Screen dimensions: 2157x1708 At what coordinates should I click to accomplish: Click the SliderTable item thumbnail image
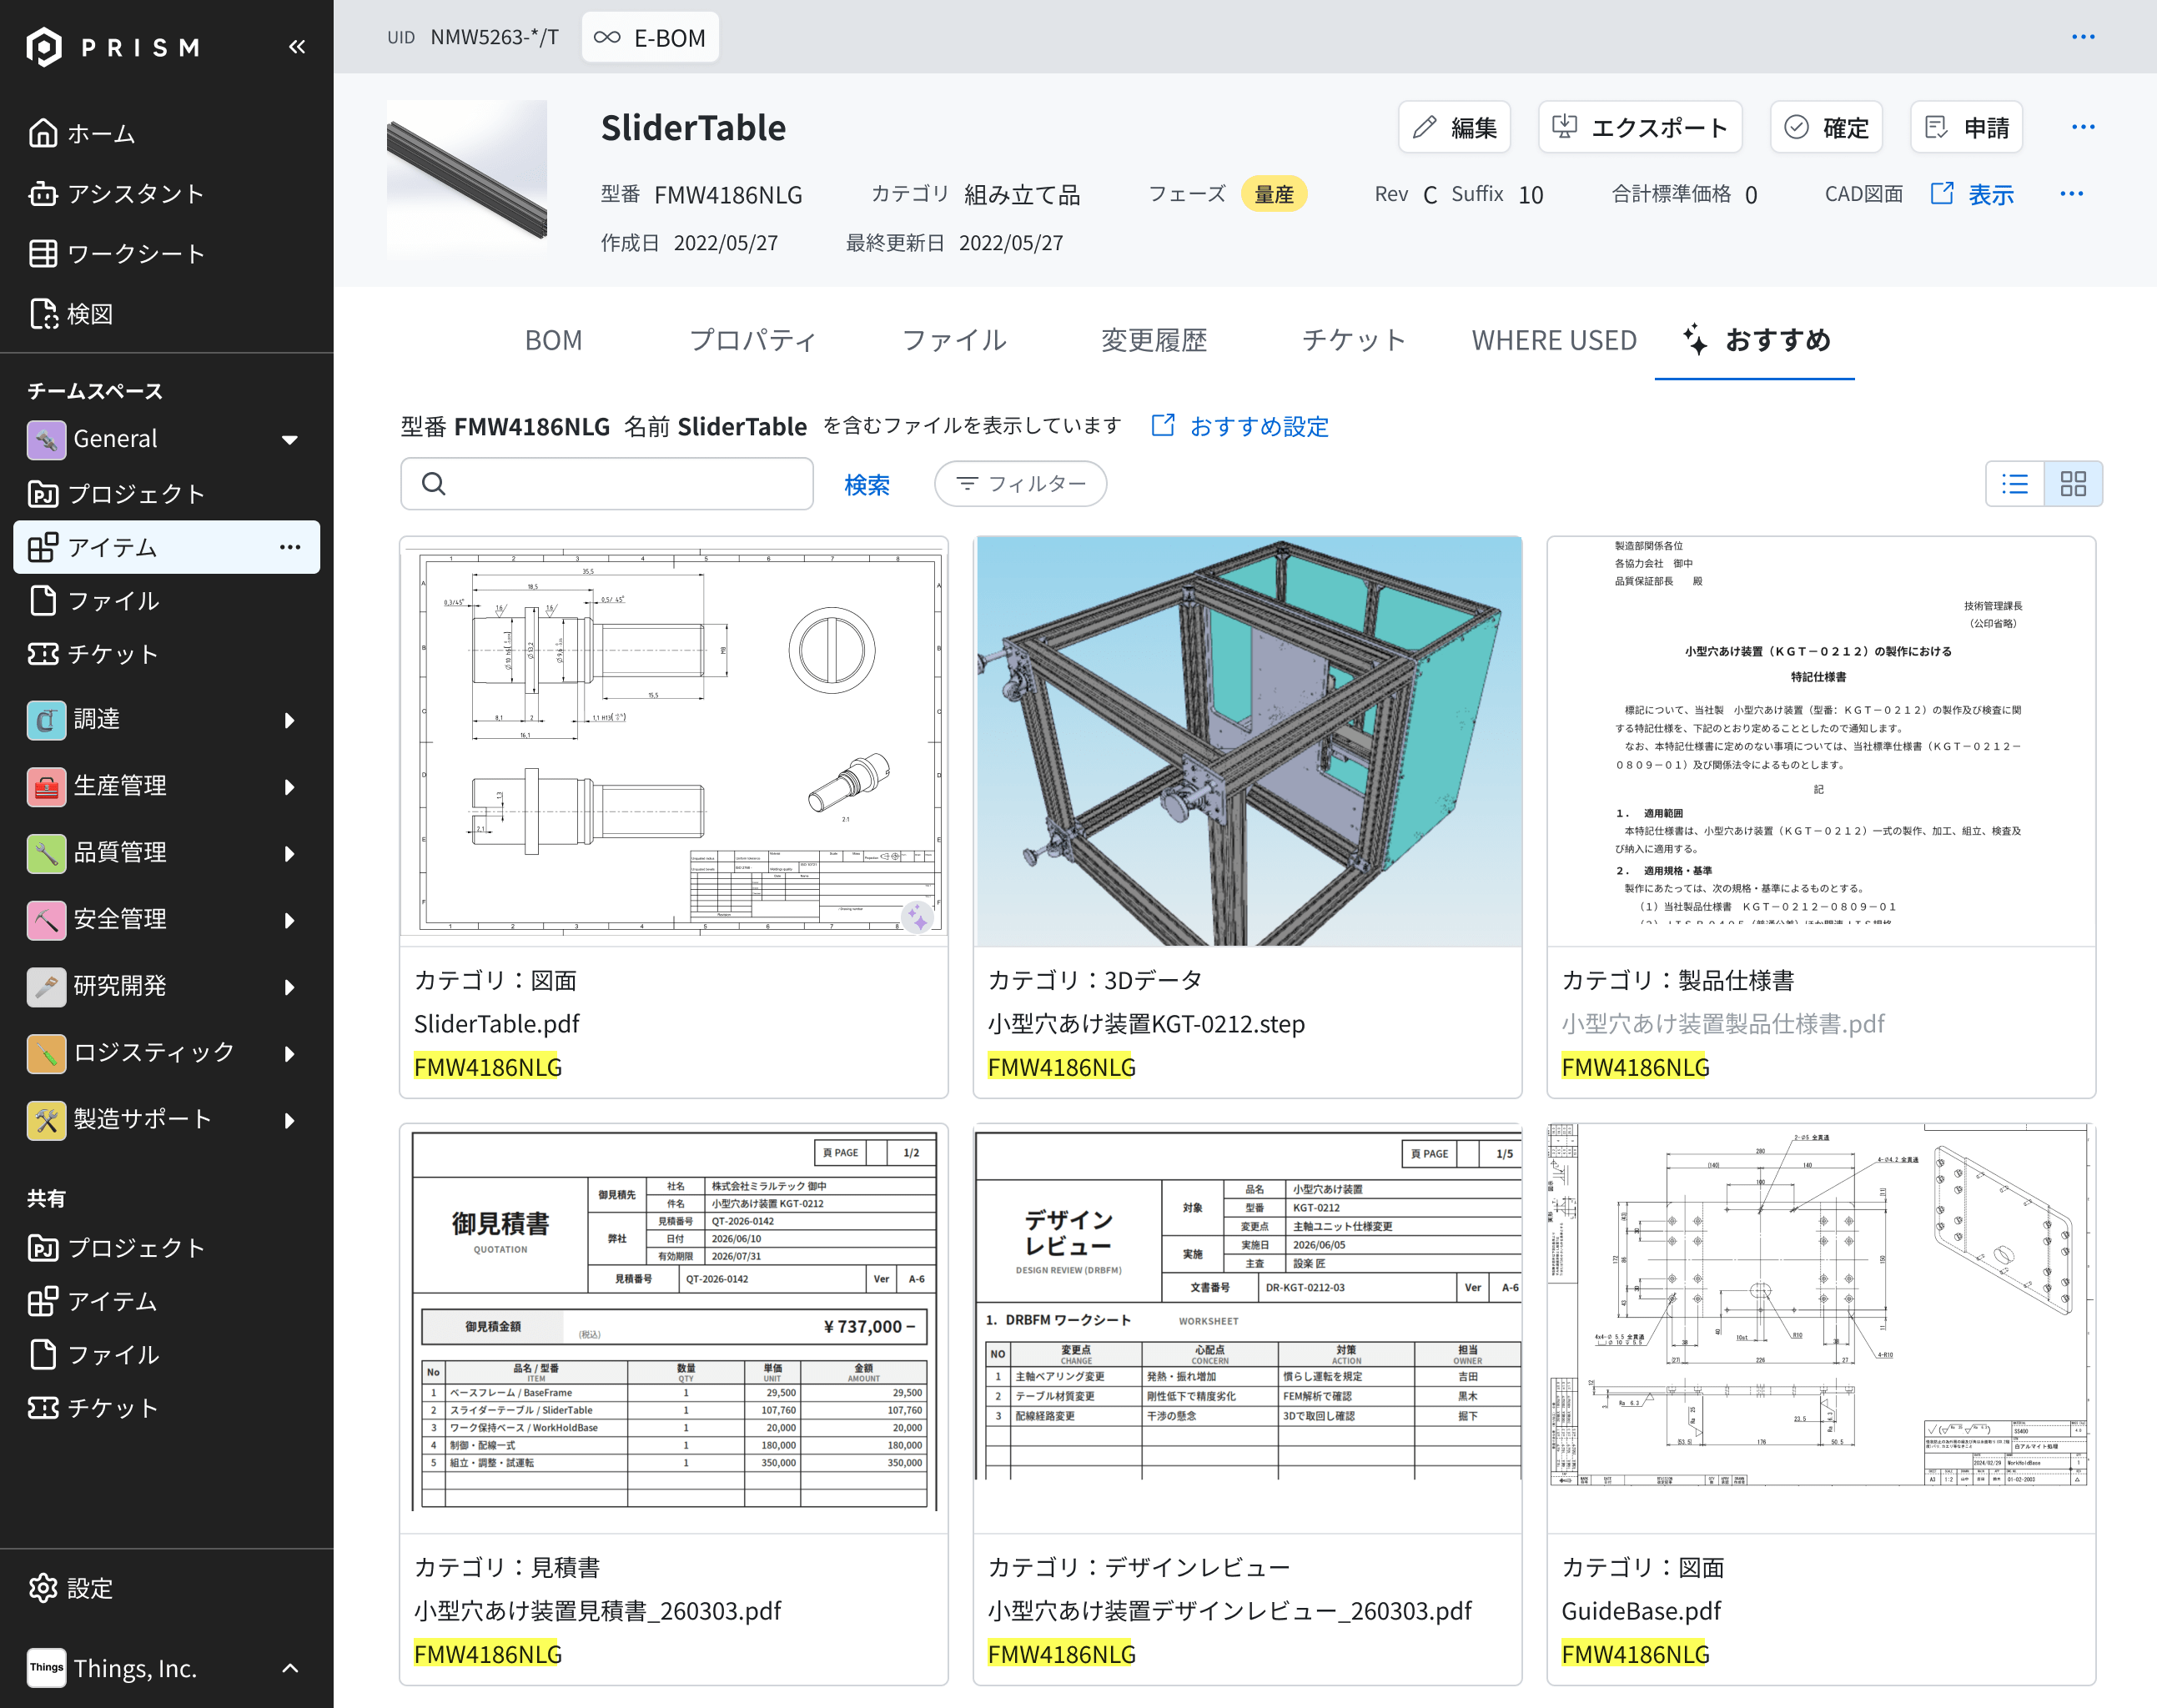point(467,180)
